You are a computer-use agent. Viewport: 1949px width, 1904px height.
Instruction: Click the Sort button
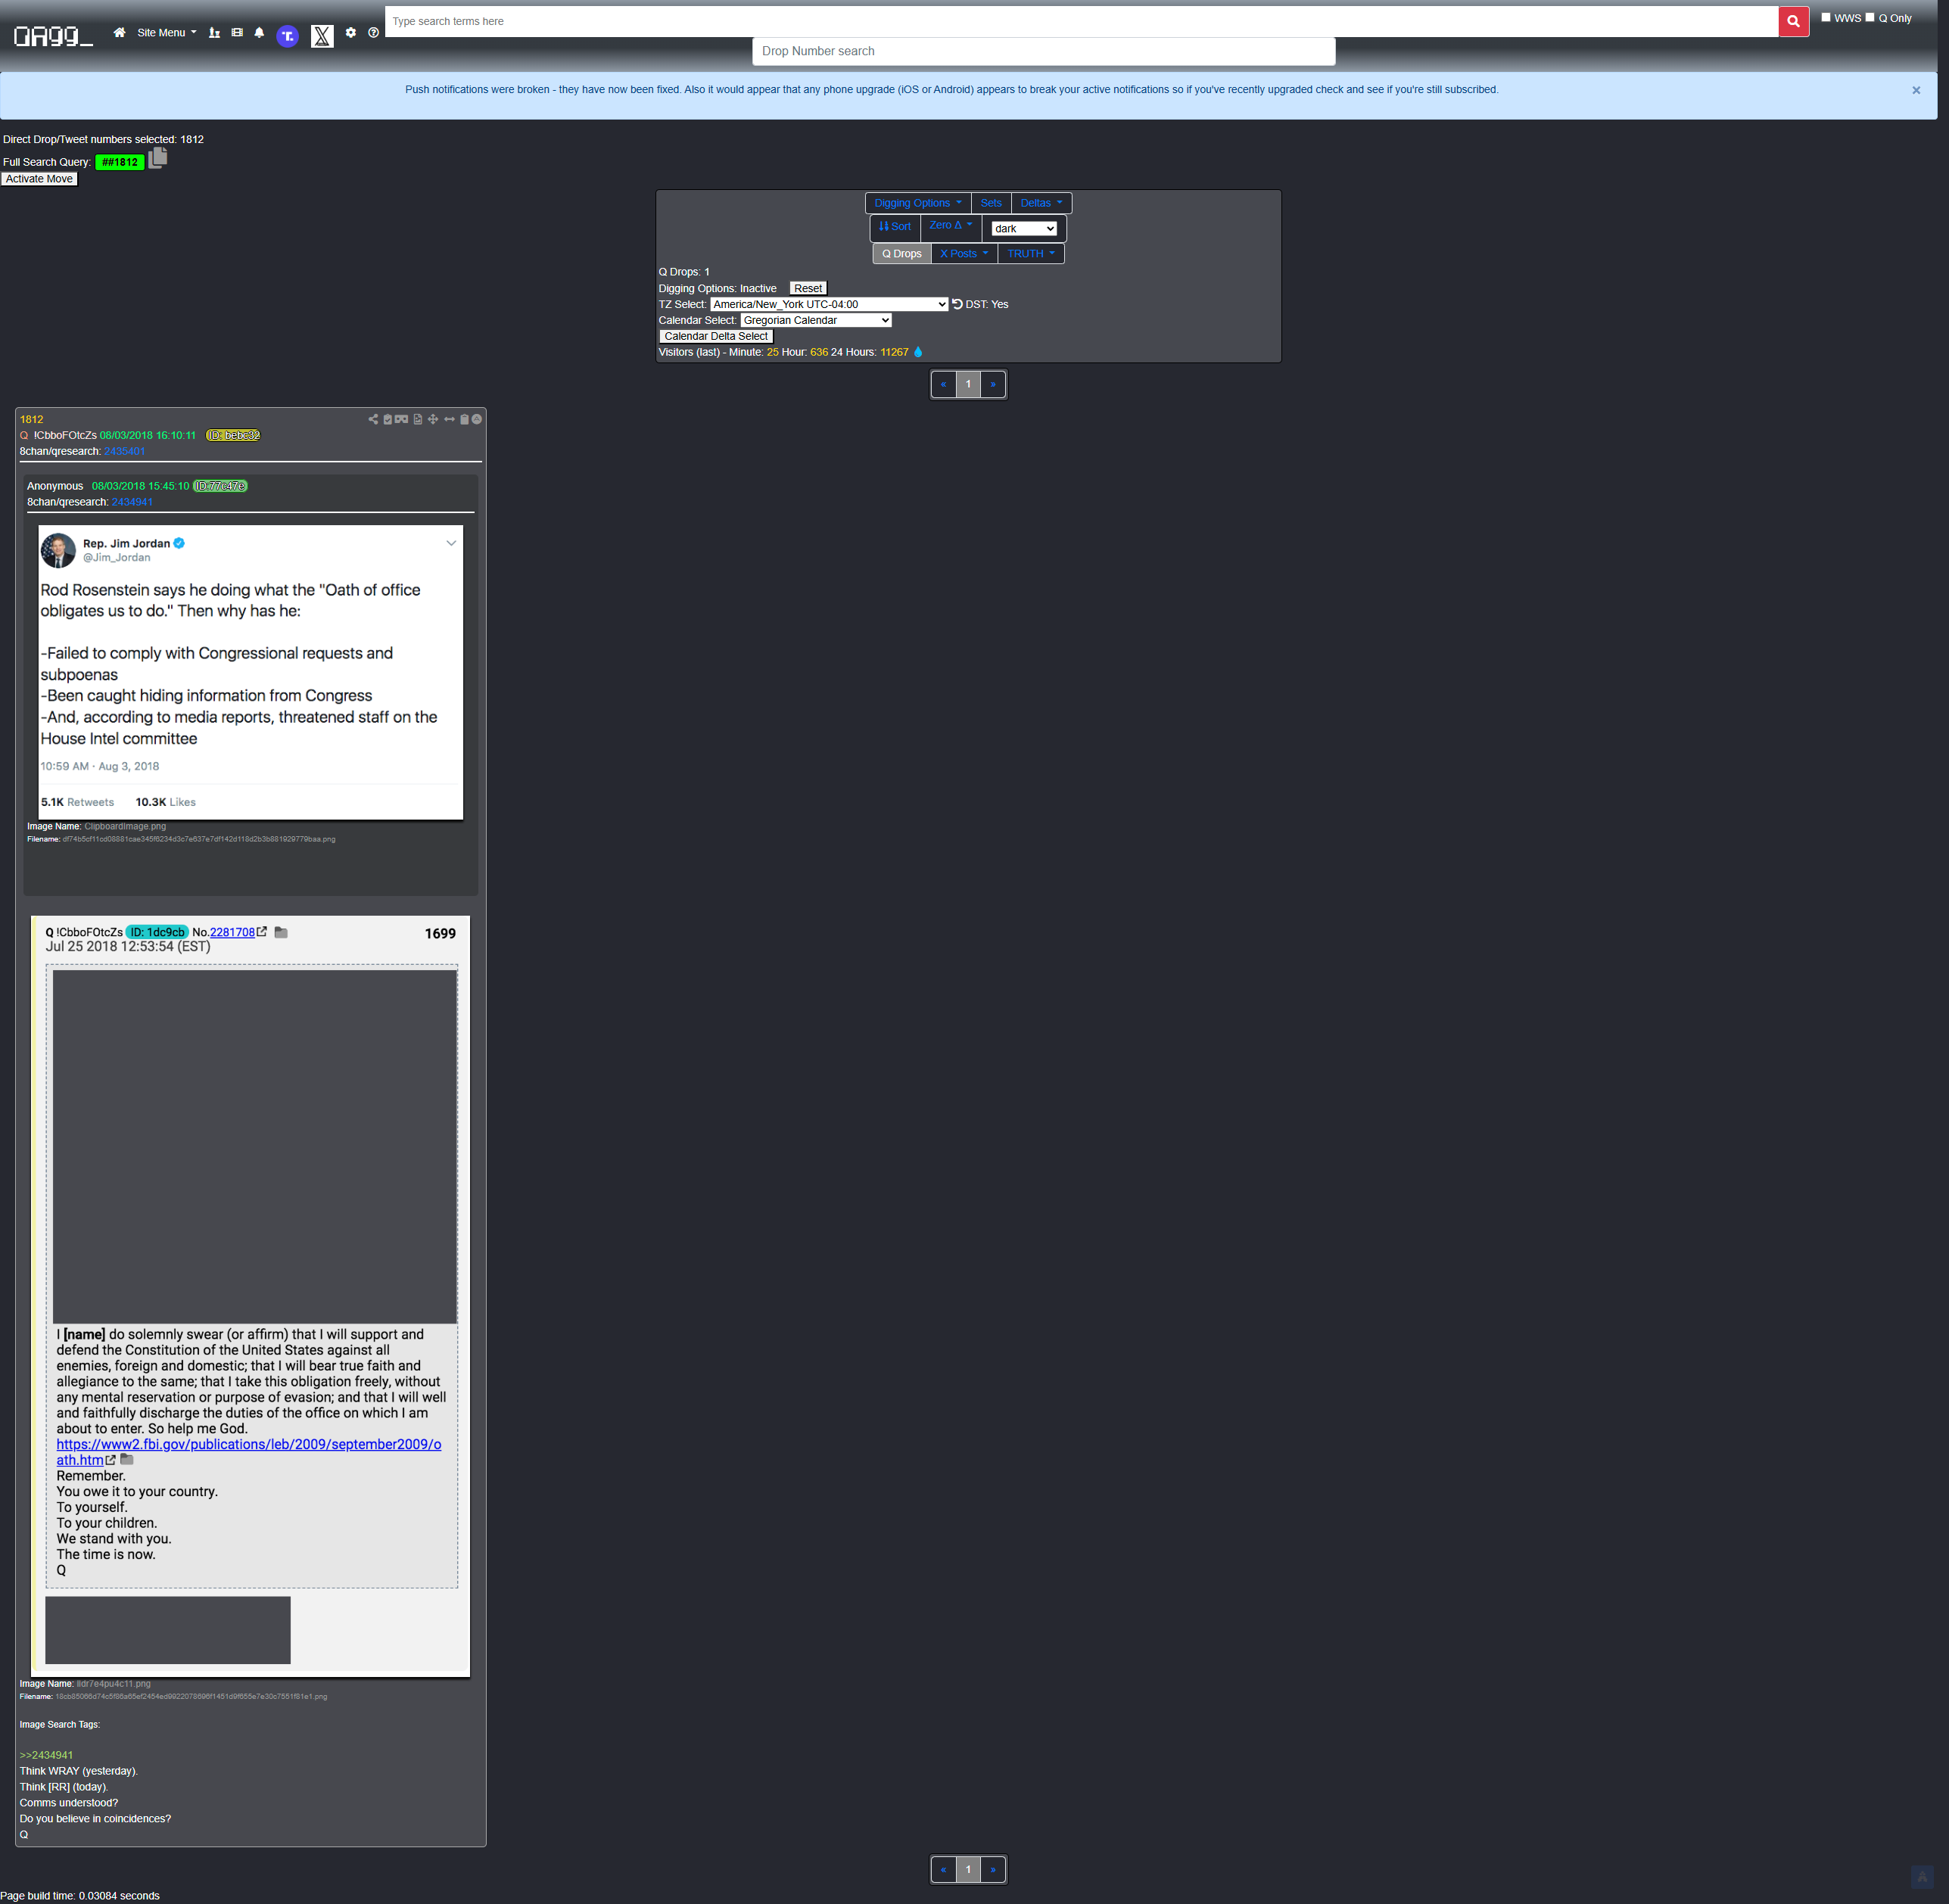895,226
